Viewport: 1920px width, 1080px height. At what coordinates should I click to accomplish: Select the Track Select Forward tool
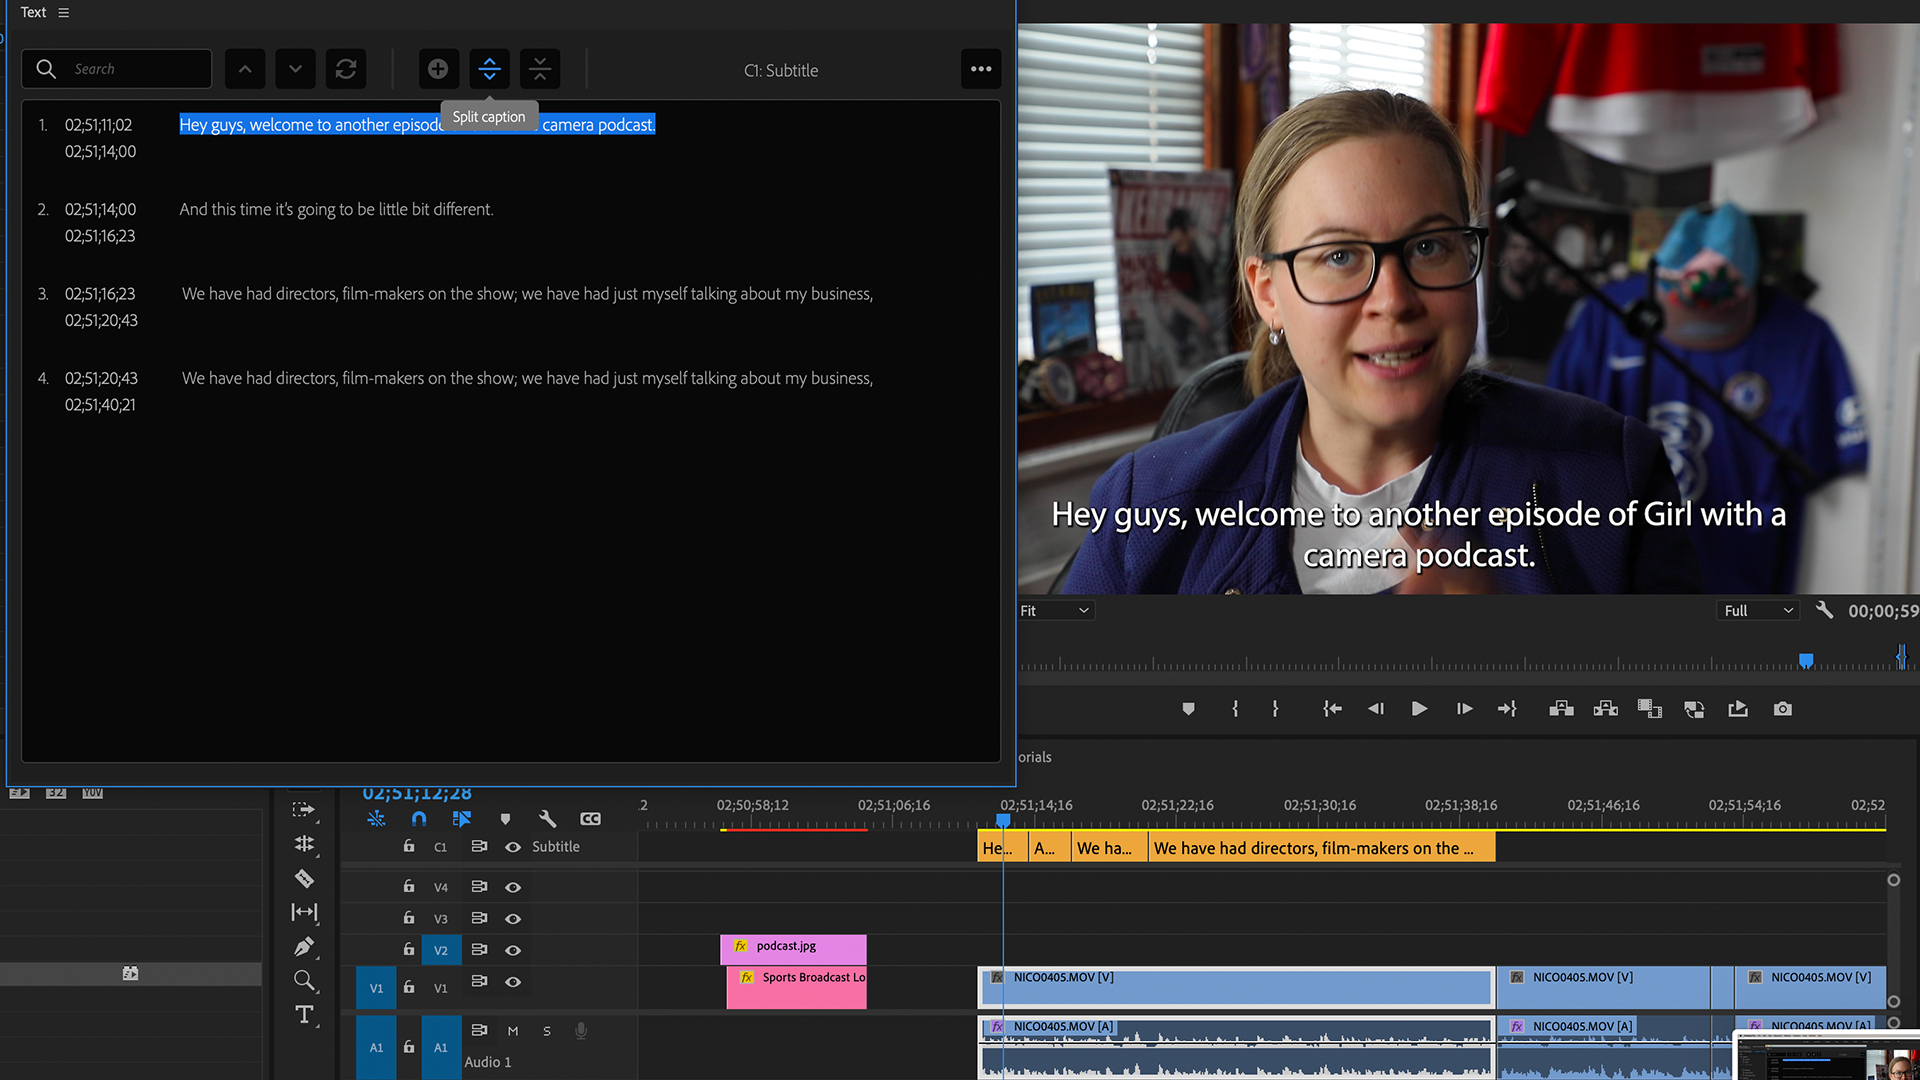[x=304, y=809]
